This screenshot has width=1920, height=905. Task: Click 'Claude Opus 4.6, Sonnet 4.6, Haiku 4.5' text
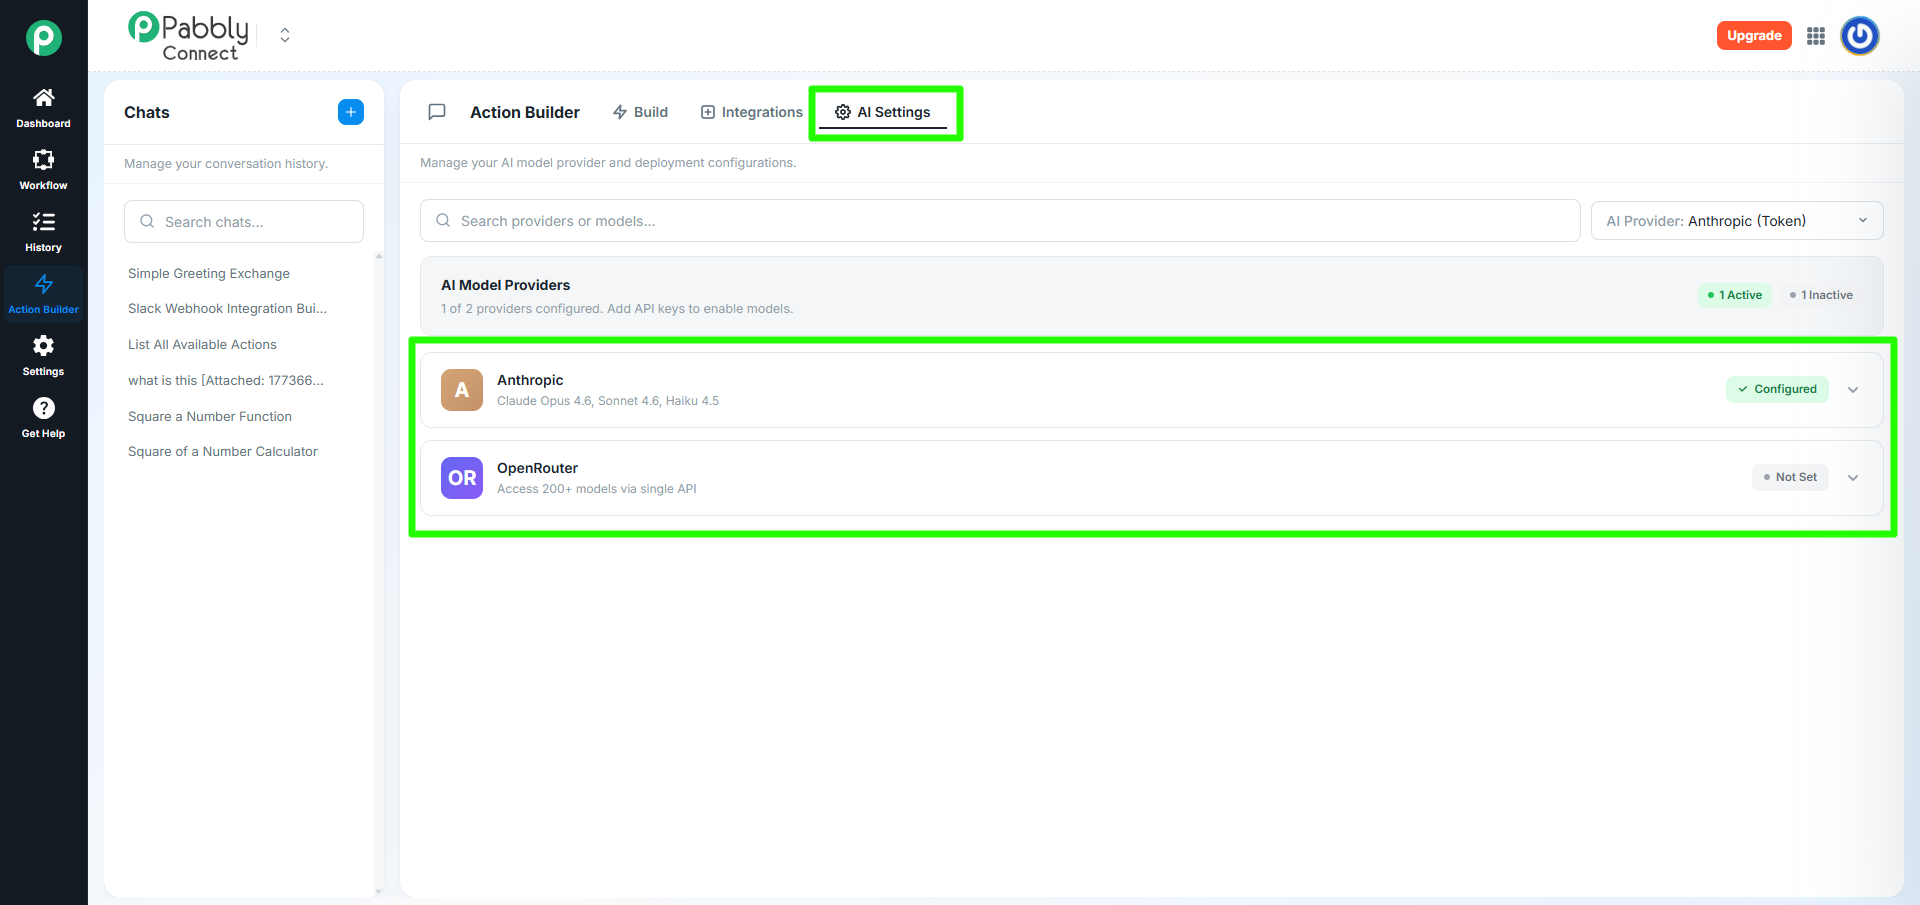[608, 401]
